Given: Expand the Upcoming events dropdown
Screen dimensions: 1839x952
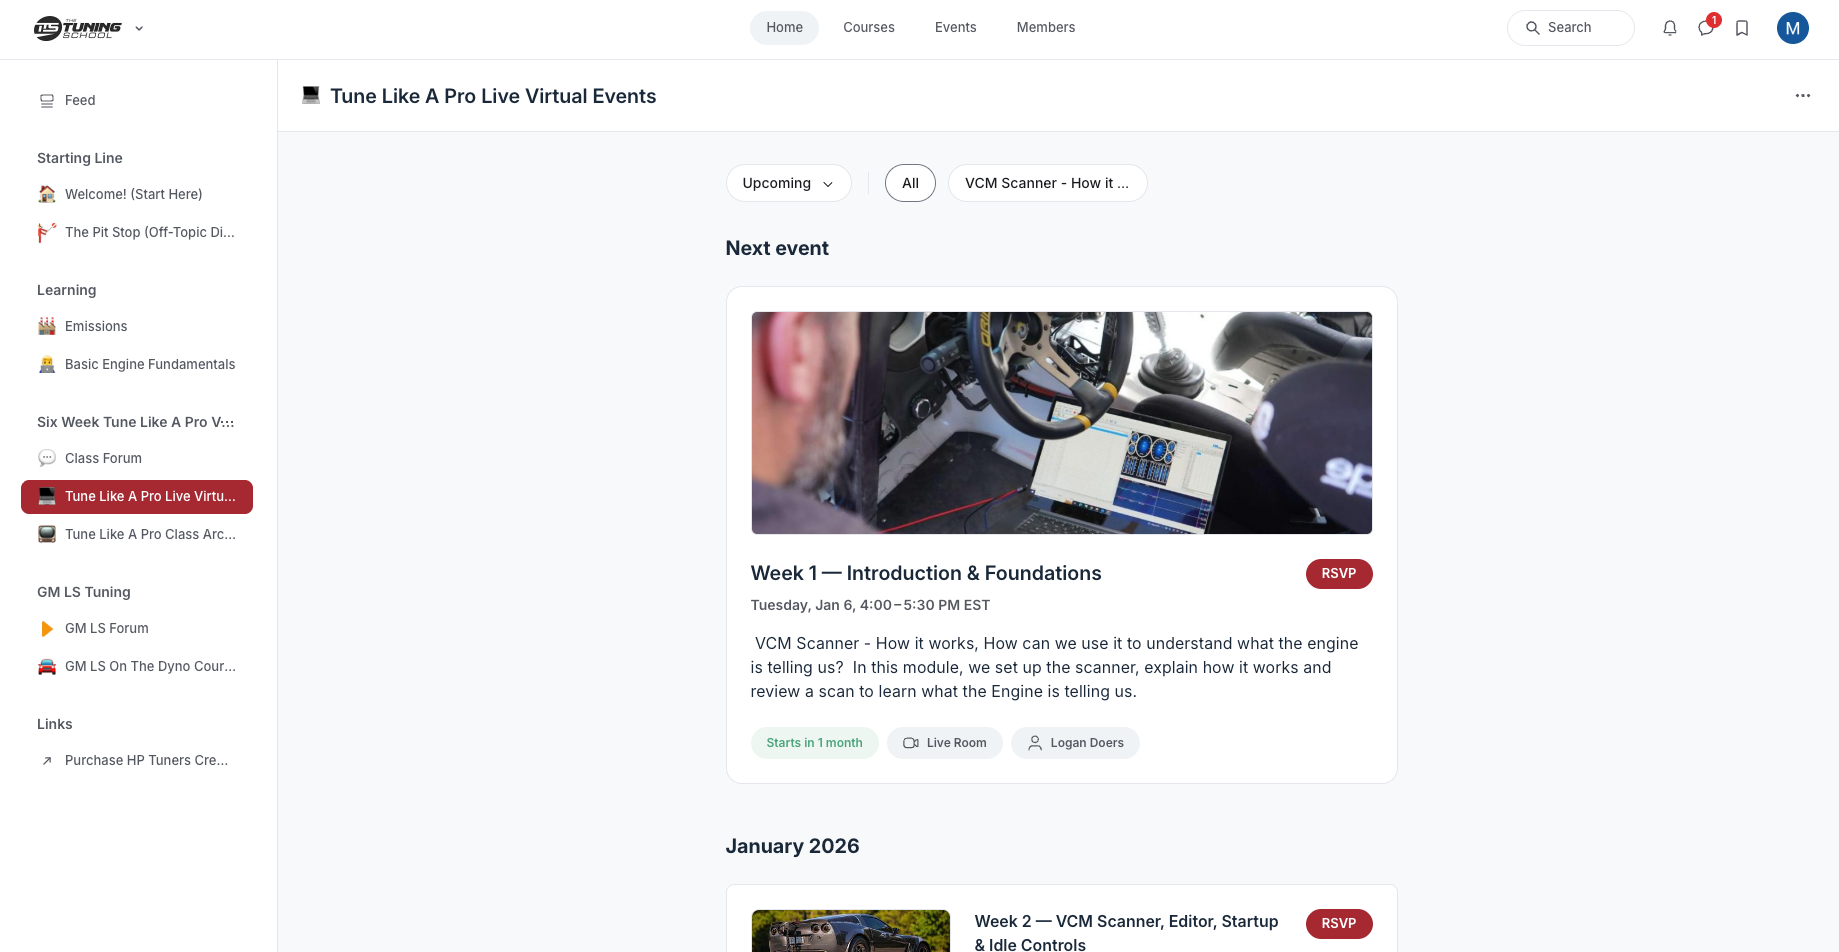Looking at the screenshot, I should (x=788, y=183).
